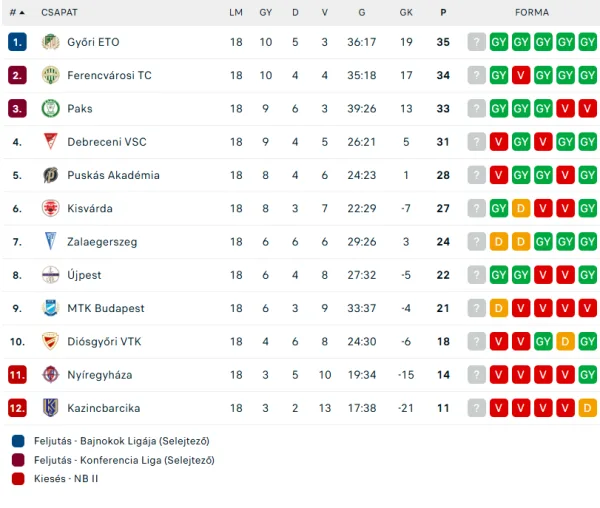The width and height of the screenshot is (600, 508).
Task: Click the FORMA column header
Action: pos(532,12)
